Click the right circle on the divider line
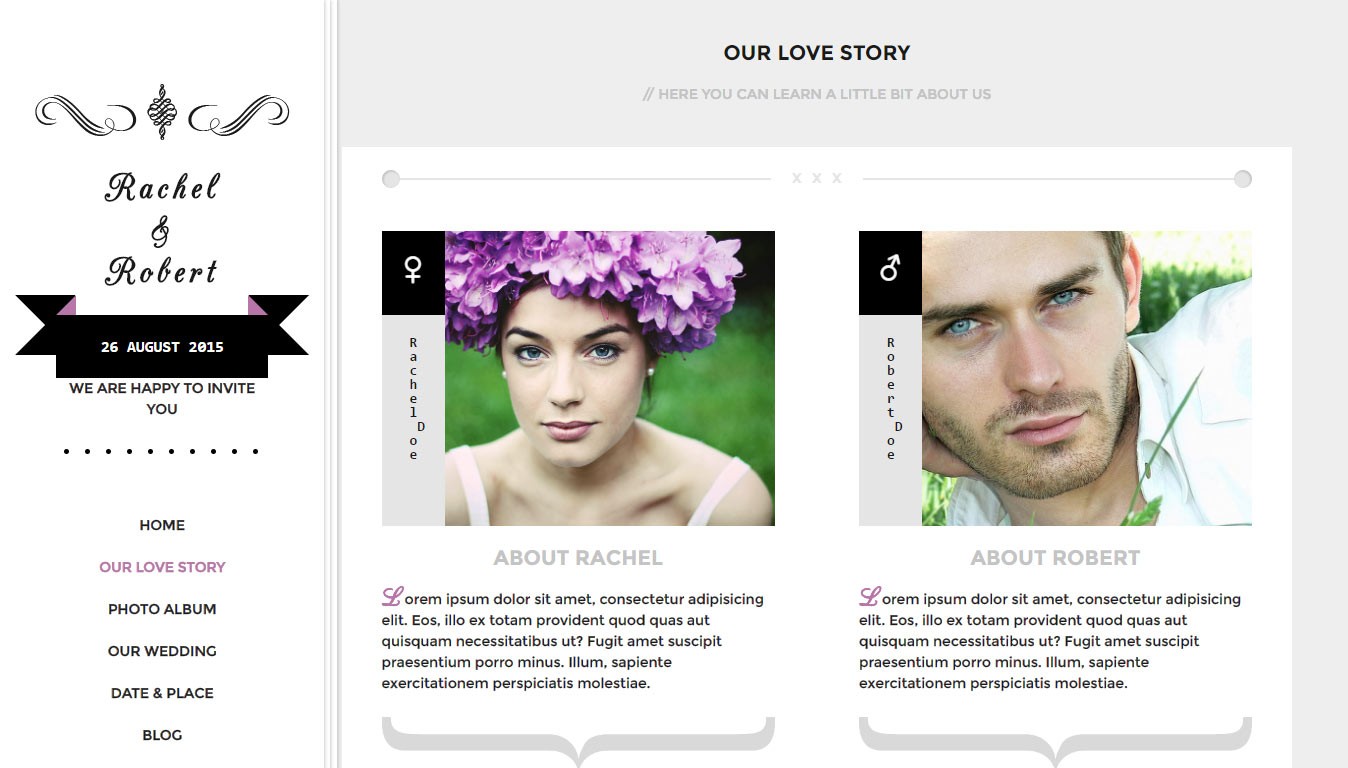Image resolution: width=1348 pixels, height=768 pixels. [1242, 179]
